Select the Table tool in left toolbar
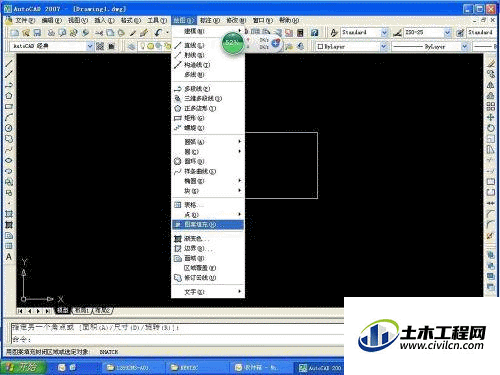This screenshot has width=500, height=375. (x=9, y=246)
